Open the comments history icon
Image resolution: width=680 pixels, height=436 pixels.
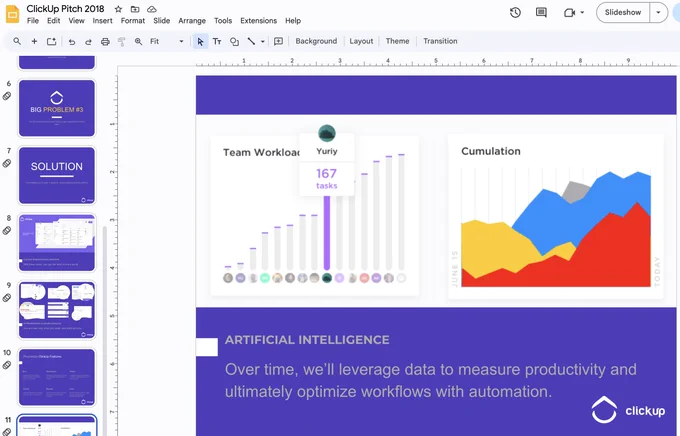(x=541, y=13)
